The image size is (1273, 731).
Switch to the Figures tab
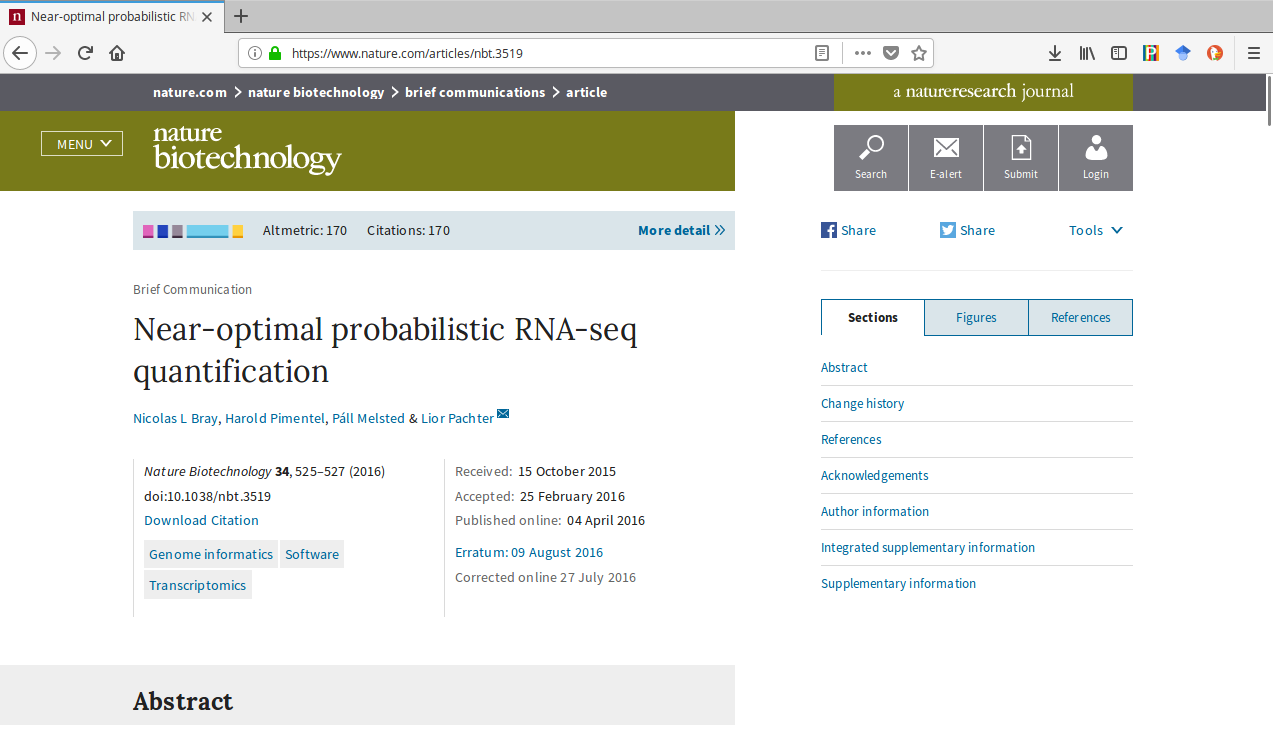[x=976, y=317]
